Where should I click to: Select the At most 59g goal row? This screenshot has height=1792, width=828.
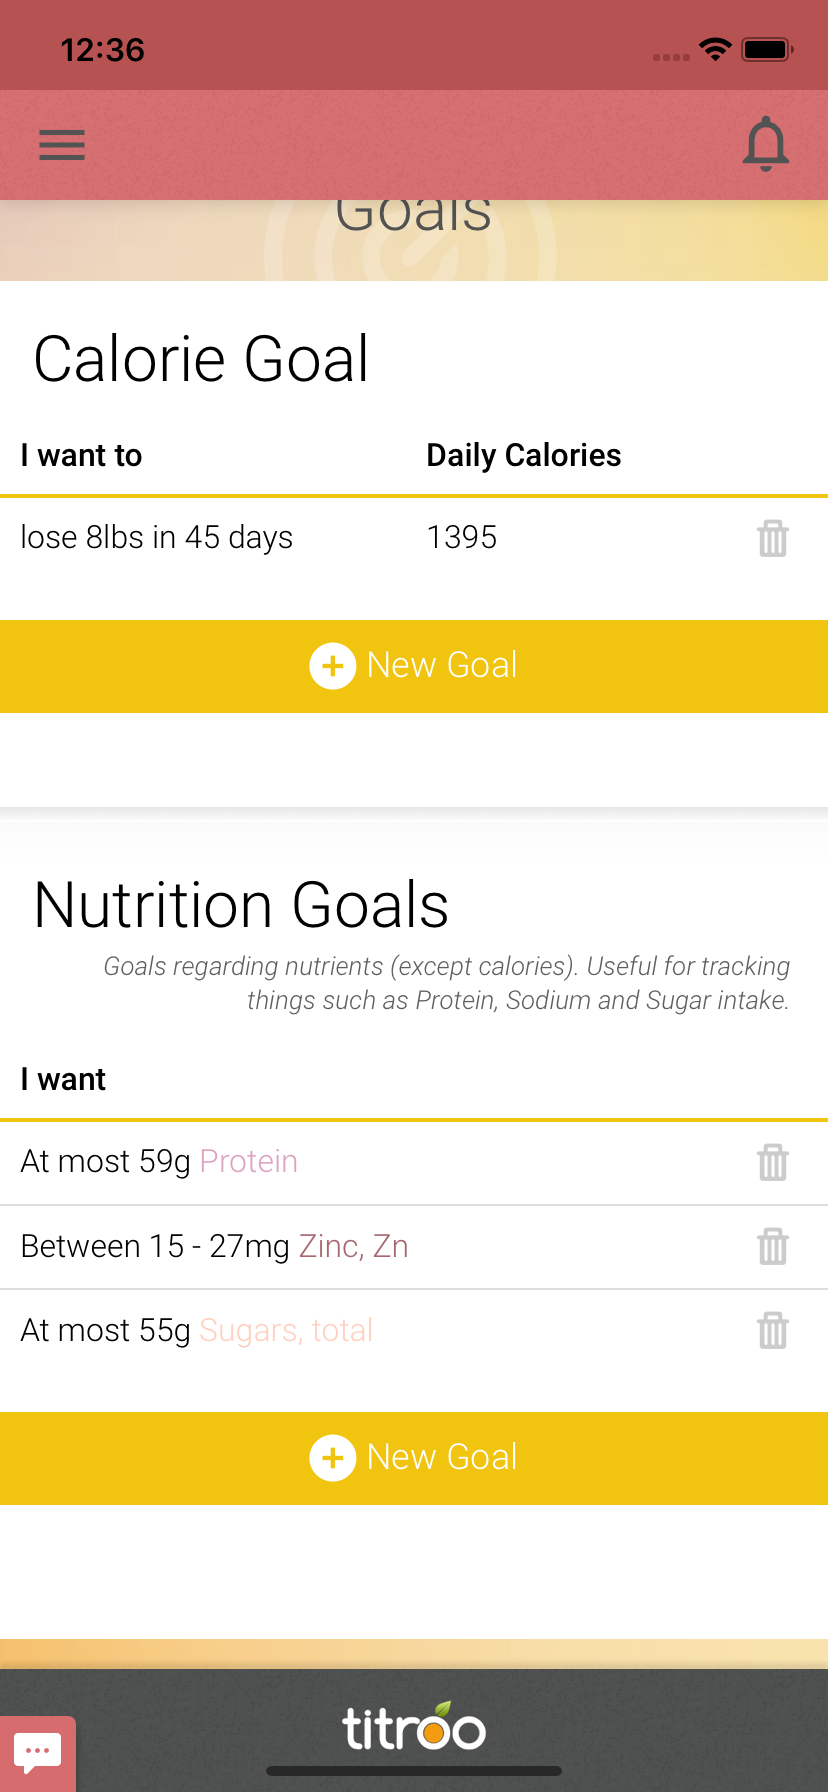(105, 1162)
